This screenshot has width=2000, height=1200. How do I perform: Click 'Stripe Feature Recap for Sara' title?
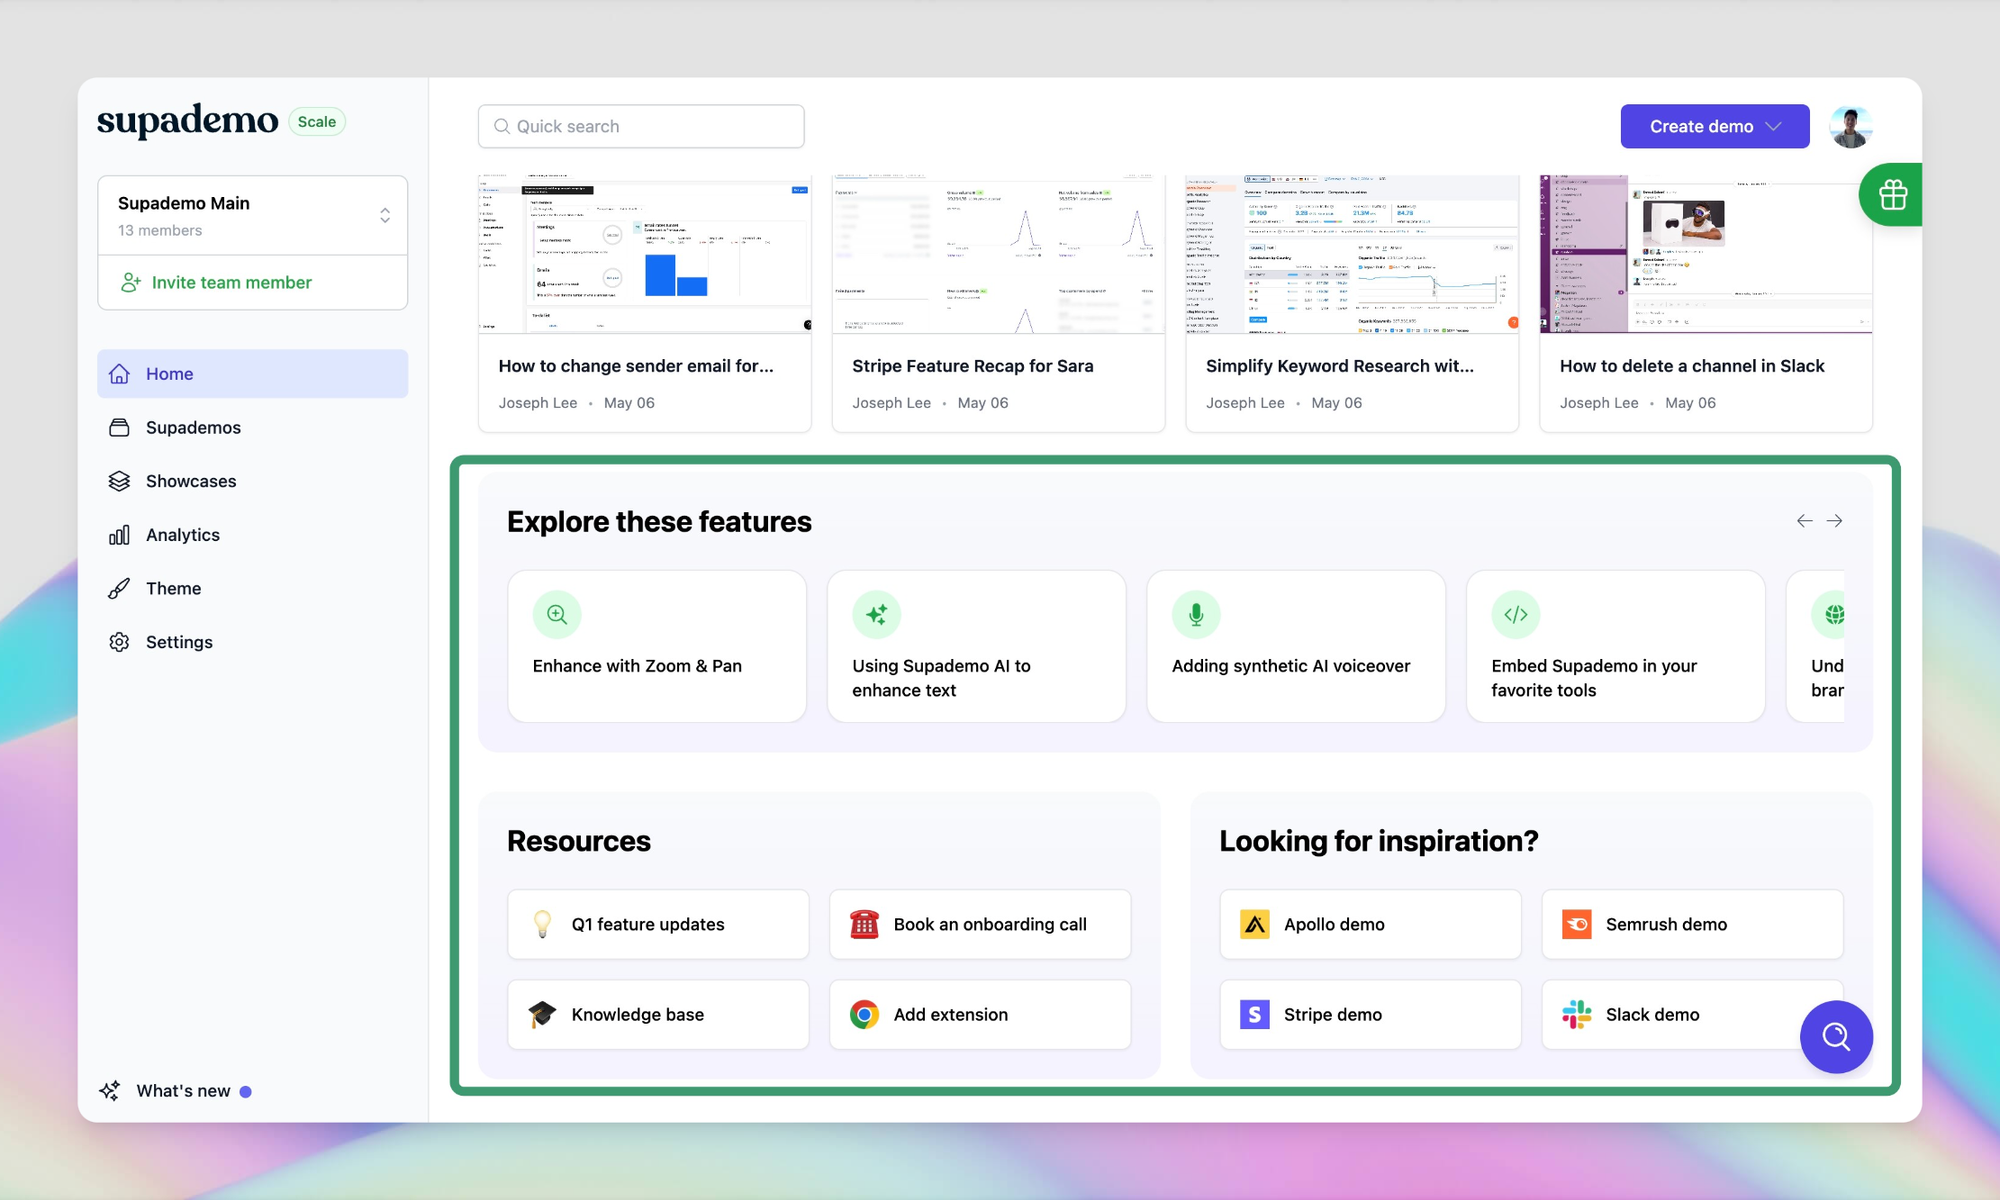tap(973, 366)
